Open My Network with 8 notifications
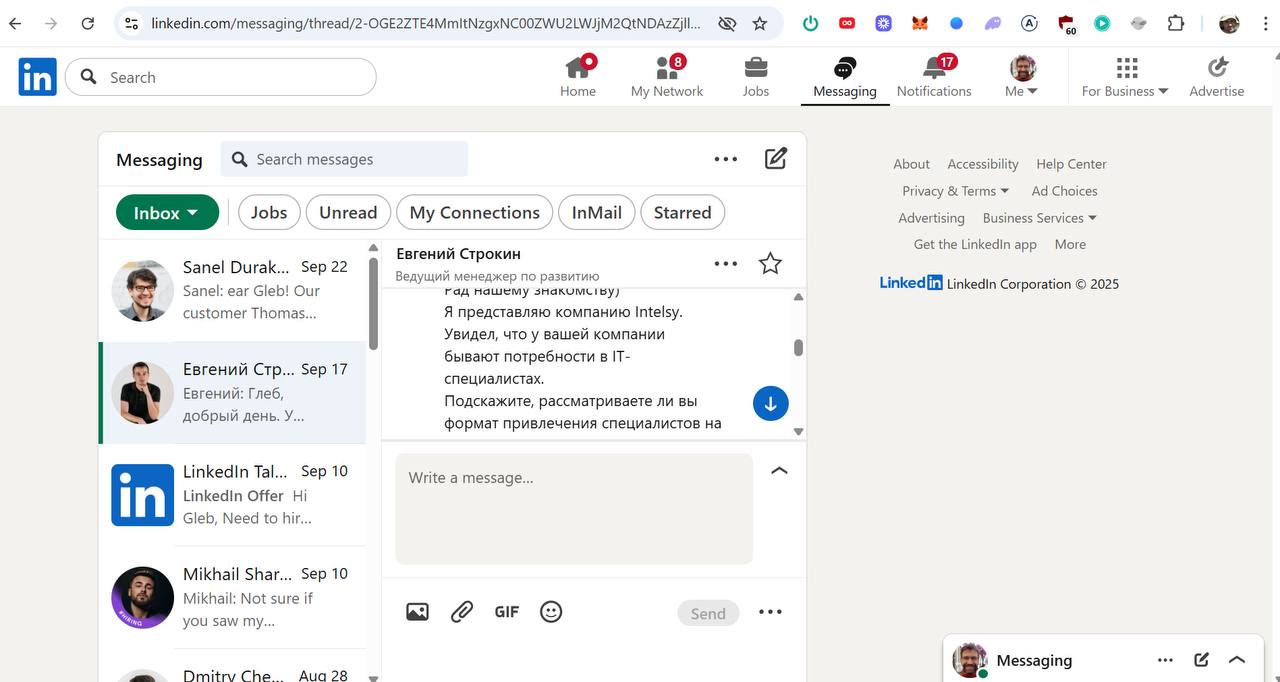This screenshot has width=1280, height=682. [x=667, y=77]
